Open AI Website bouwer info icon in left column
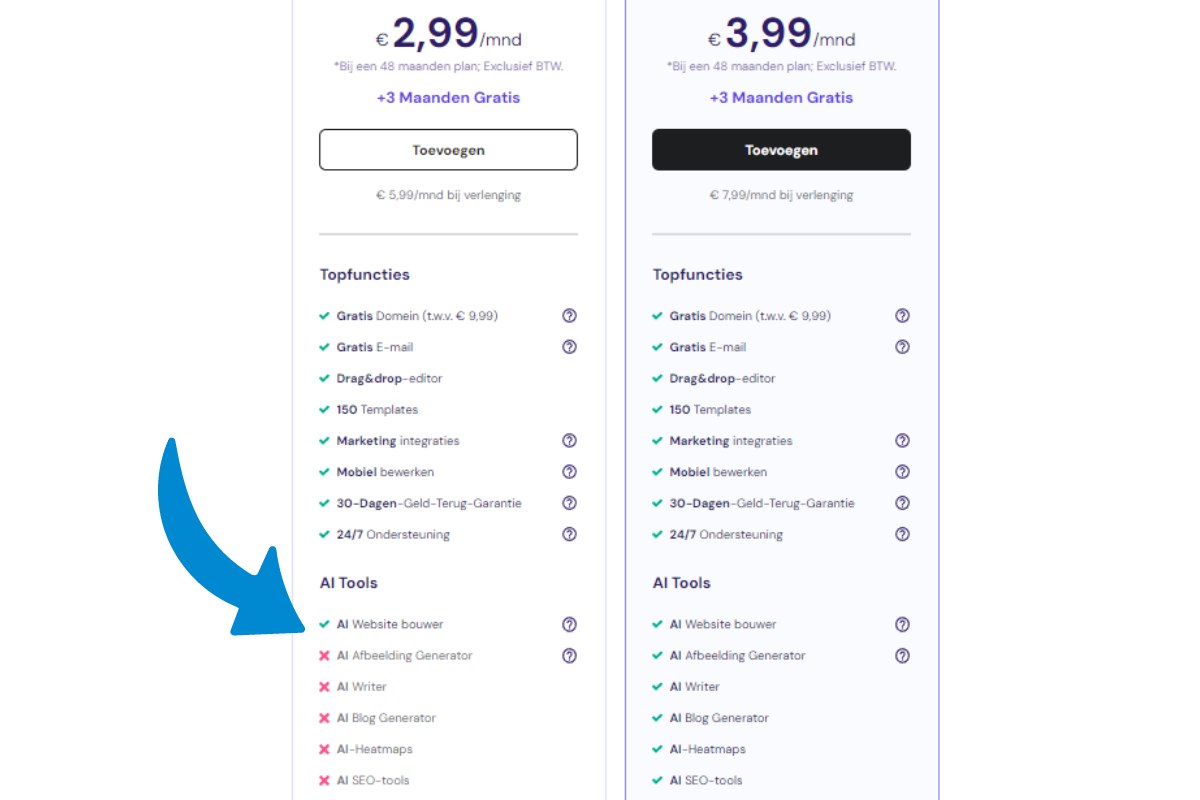This screenshot has height=800, width=1200. point(569,624)
